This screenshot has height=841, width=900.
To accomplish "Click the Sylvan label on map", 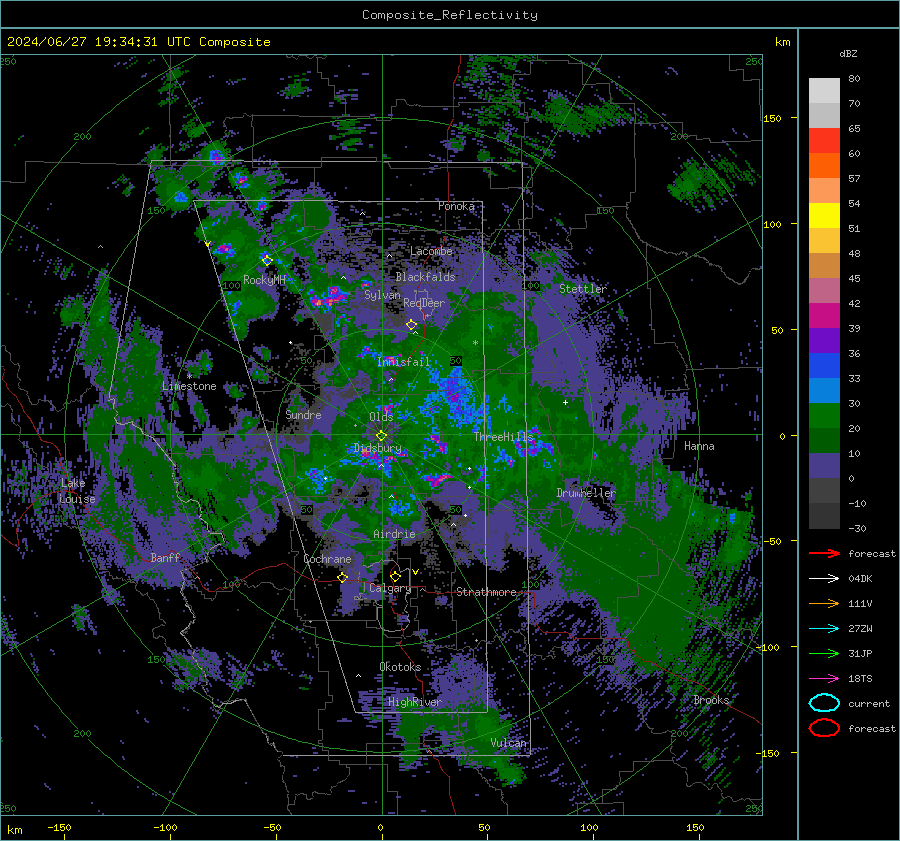I will click(382, 295).
